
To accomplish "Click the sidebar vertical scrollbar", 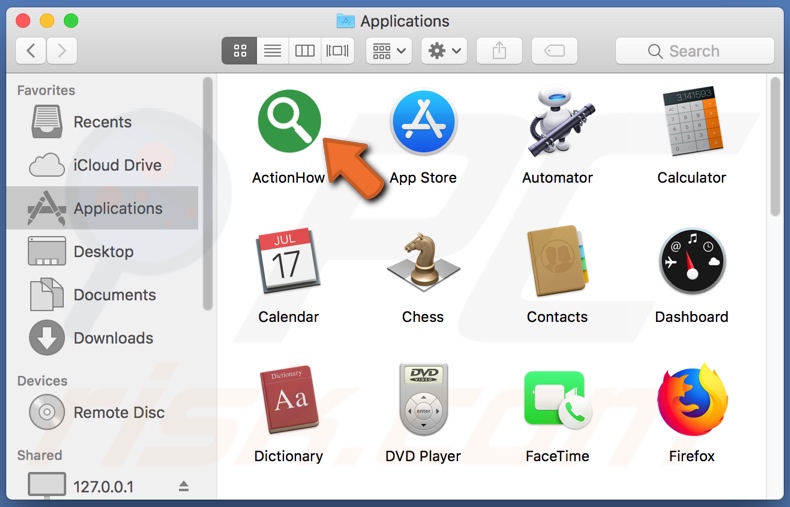I will tap(208, 194).
